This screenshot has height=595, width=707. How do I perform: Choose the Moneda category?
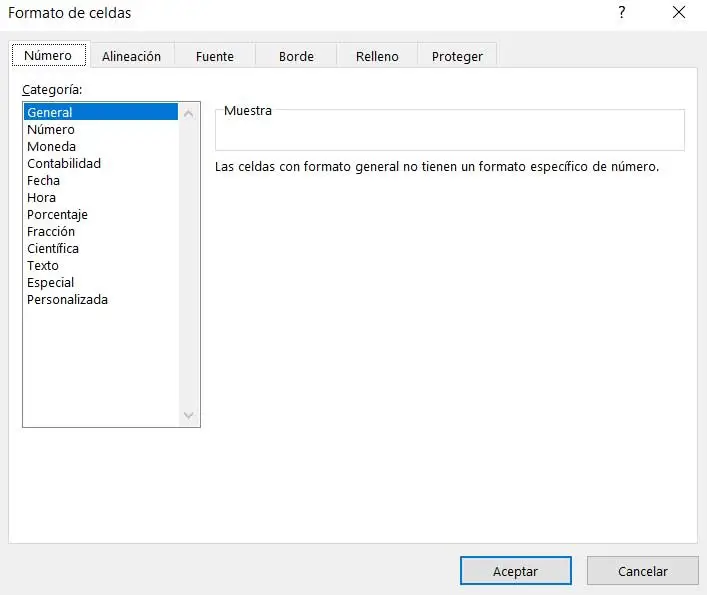pos(101,146)
